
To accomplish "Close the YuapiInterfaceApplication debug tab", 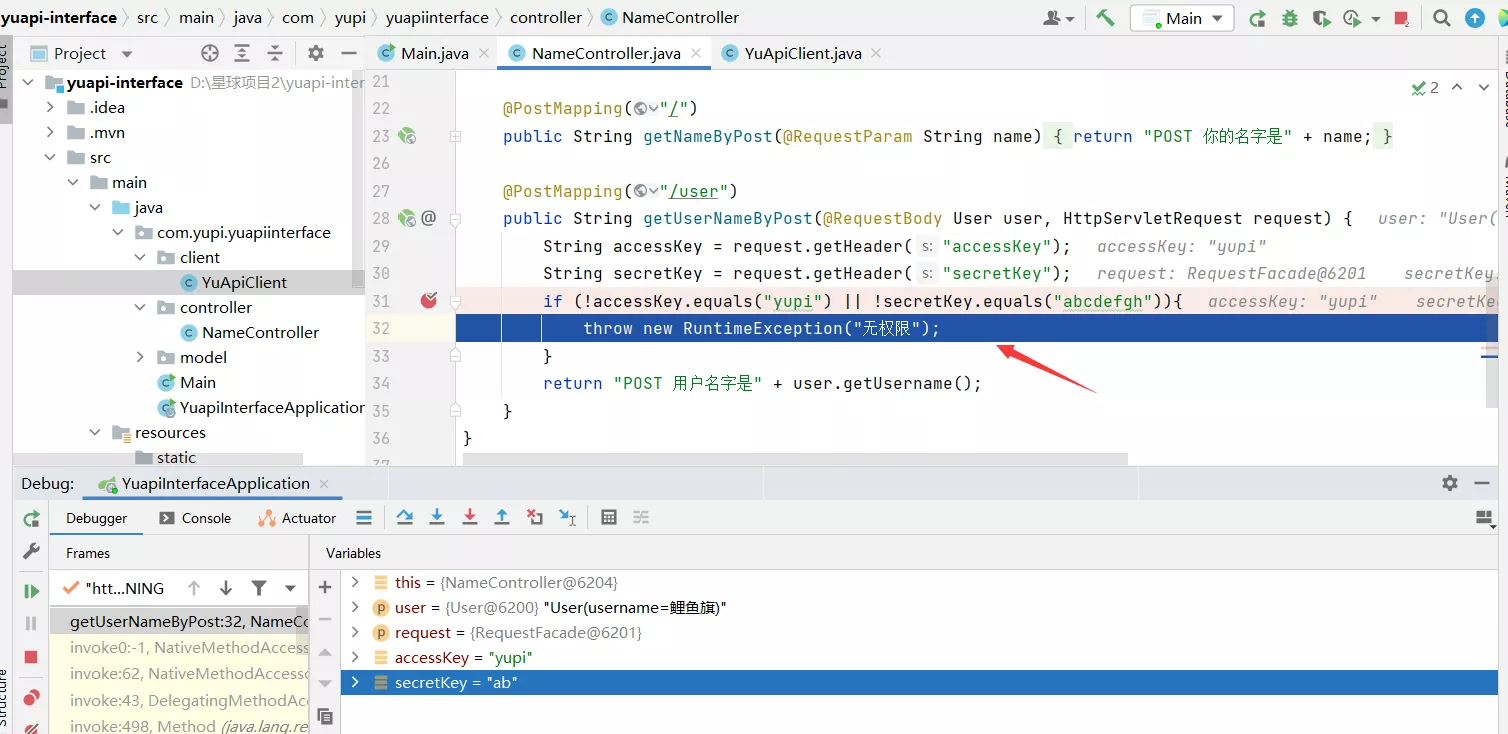I will click(324, 484).
